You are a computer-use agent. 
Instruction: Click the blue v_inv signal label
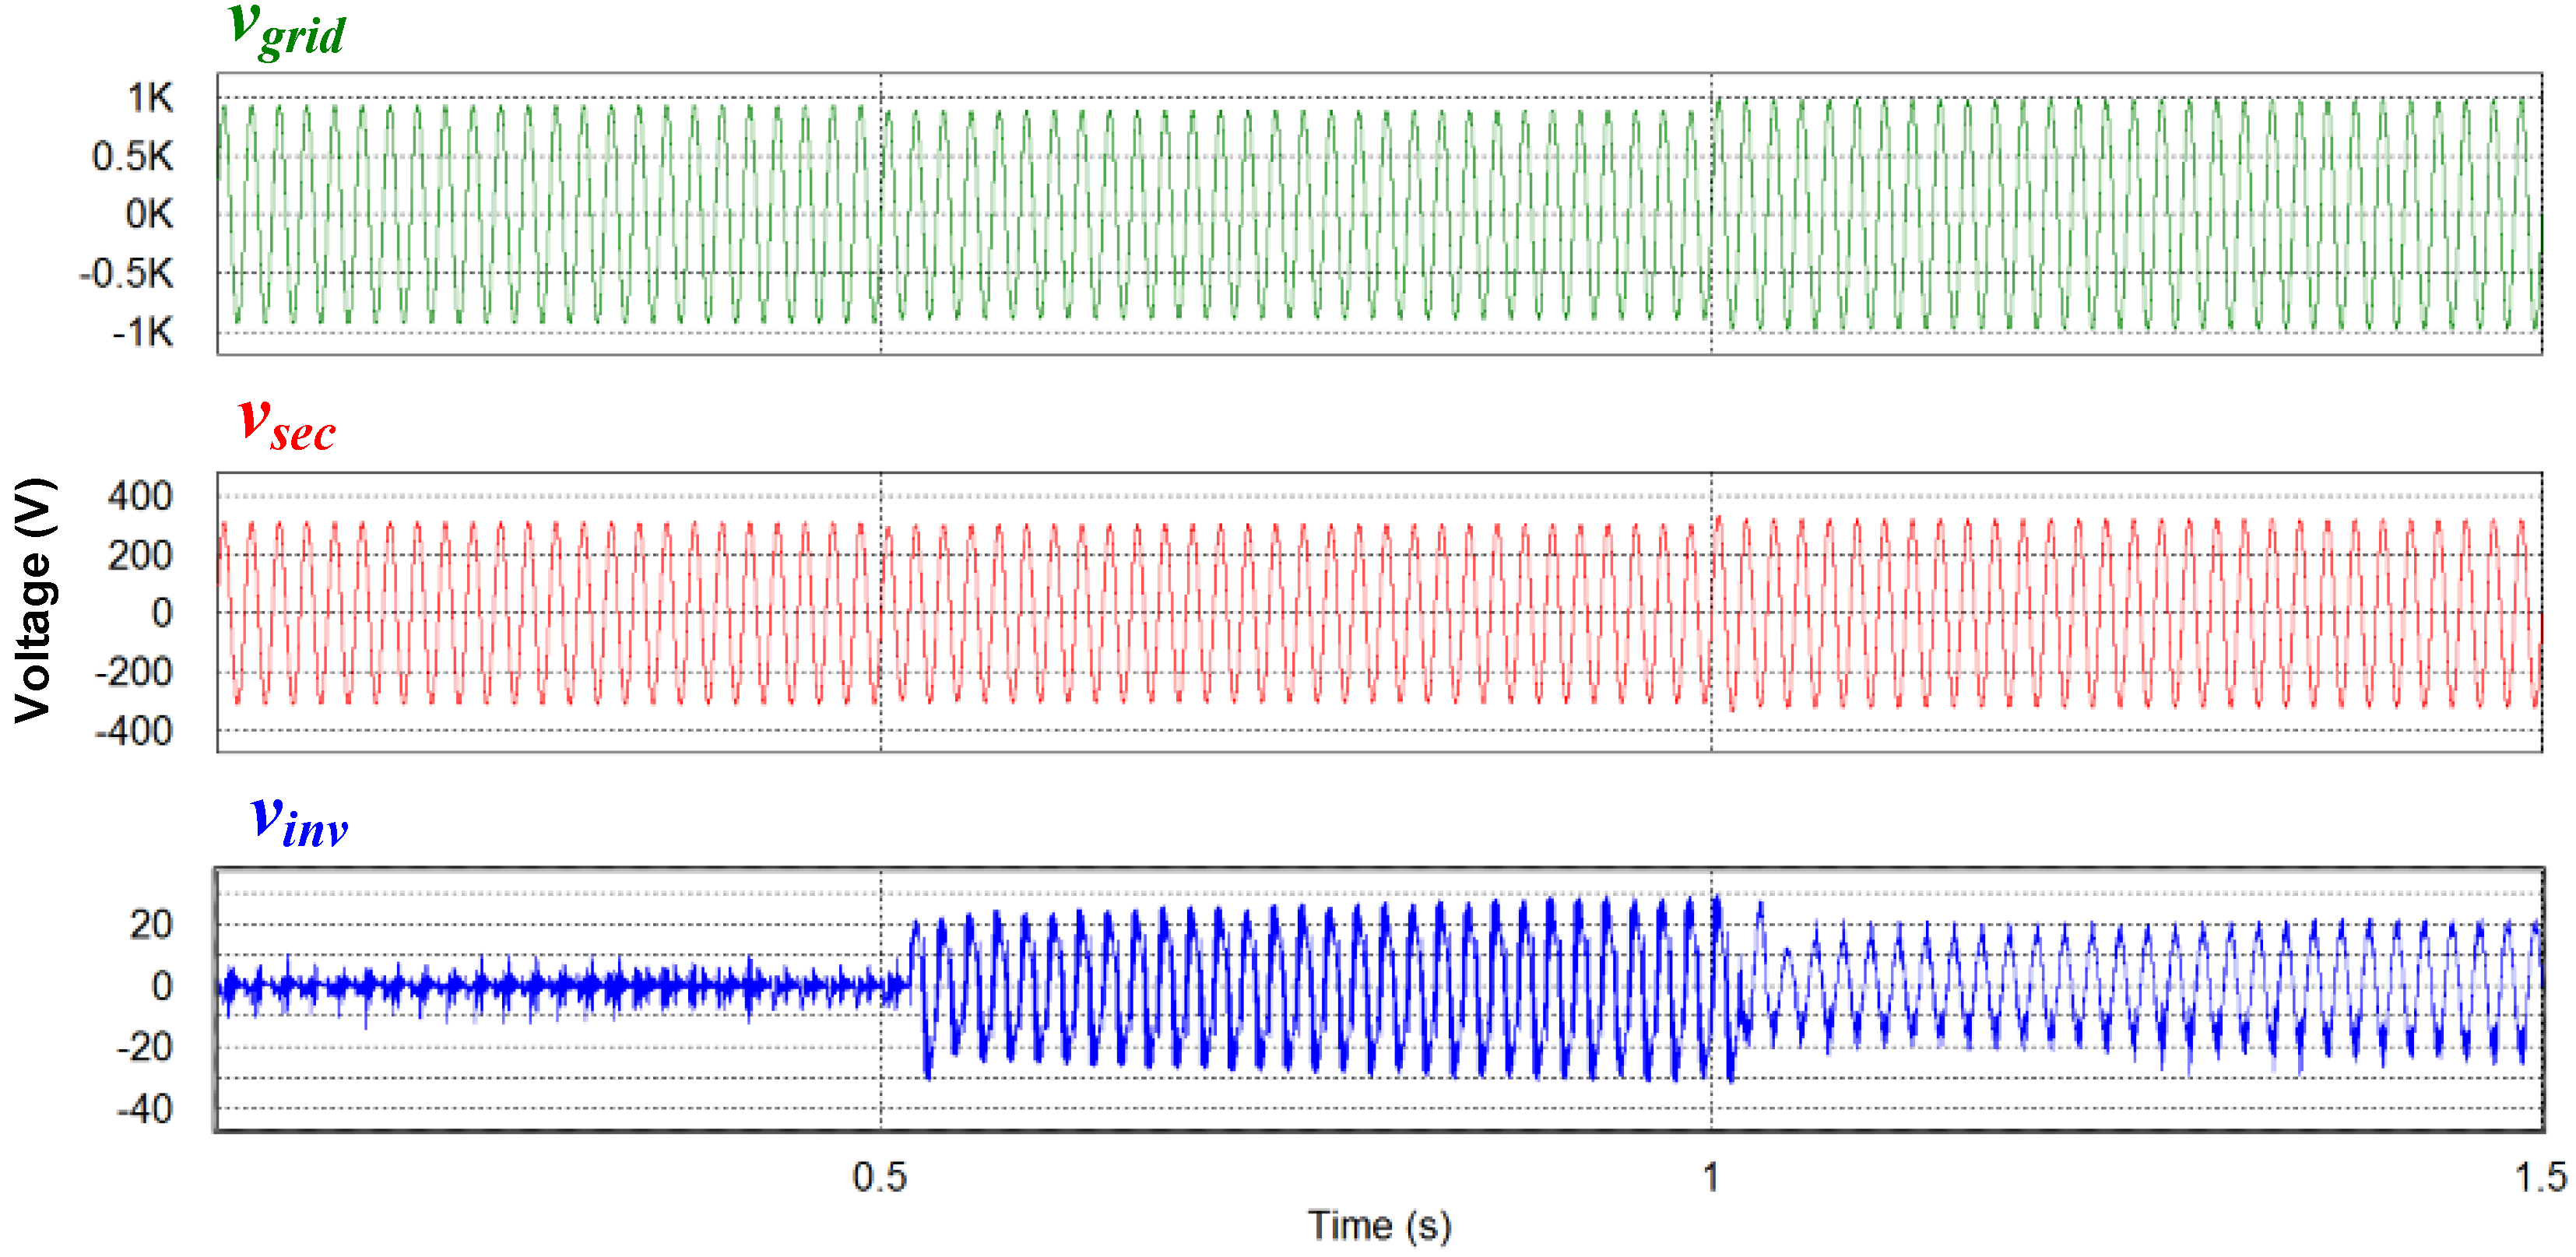click(298, 822)
